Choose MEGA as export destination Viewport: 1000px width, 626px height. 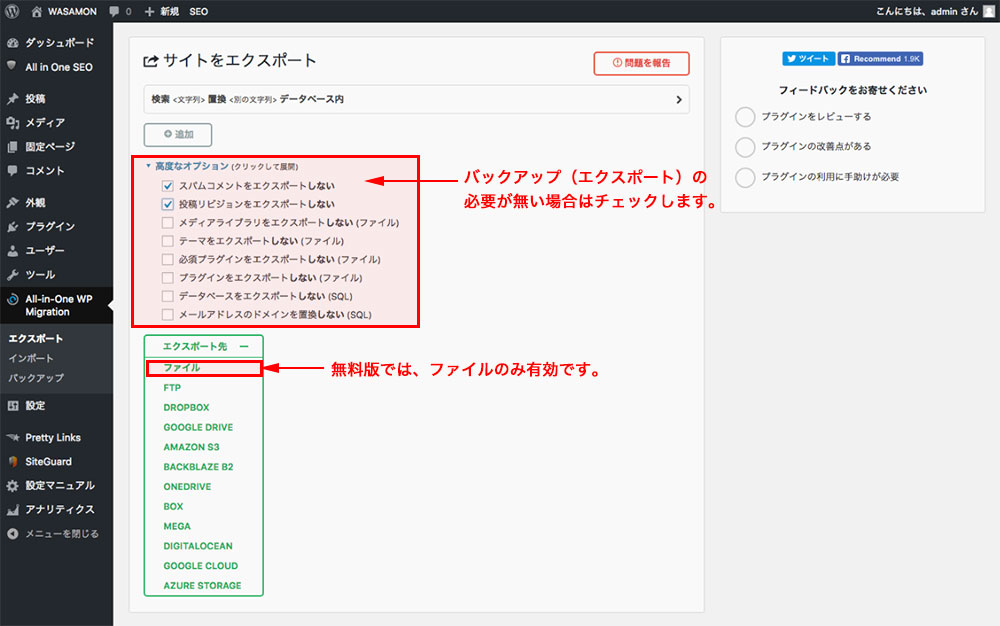click(x=177, y=526)
